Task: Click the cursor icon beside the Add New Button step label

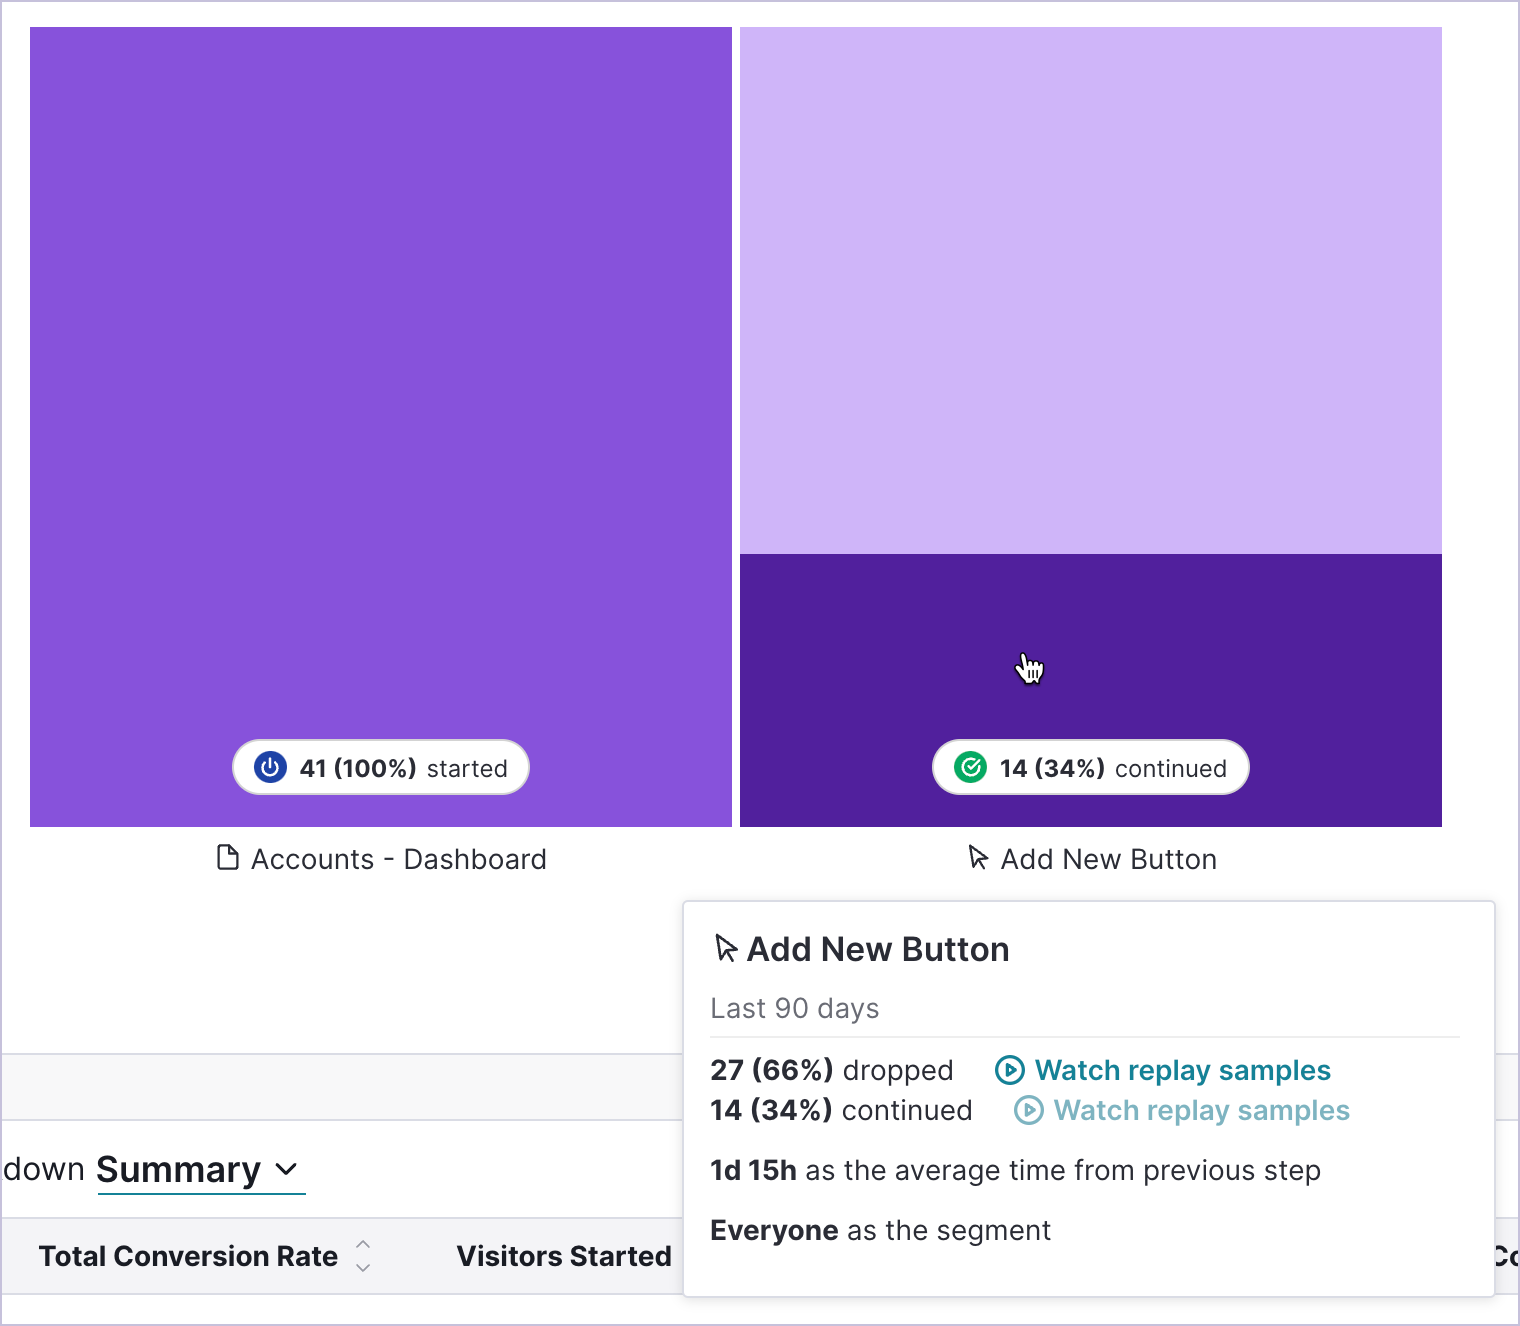Action: (x=978, y=858)
